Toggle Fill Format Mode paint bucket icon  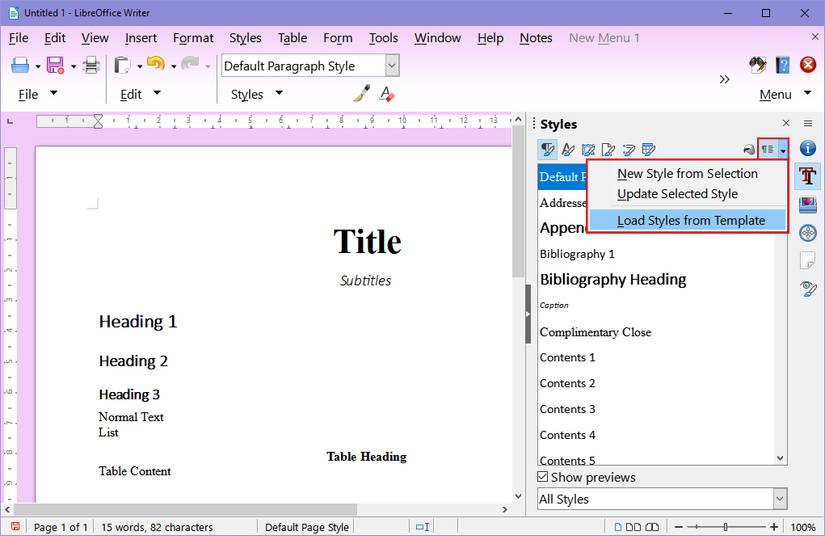[x=749, y=150]
